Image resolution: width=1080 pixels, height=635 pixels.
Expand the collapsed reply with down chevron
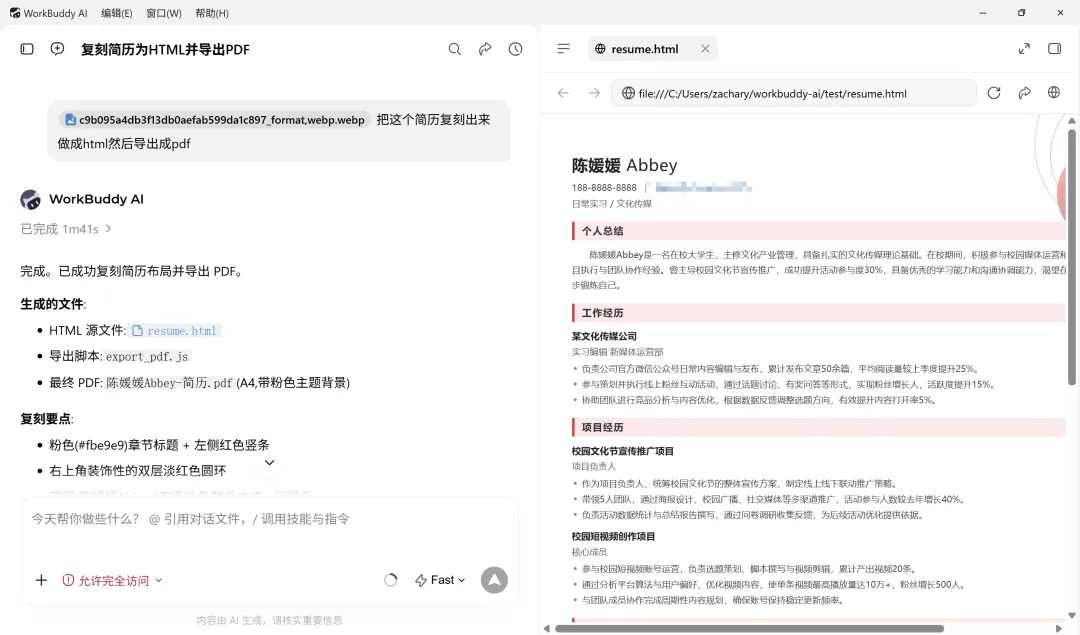269,463
